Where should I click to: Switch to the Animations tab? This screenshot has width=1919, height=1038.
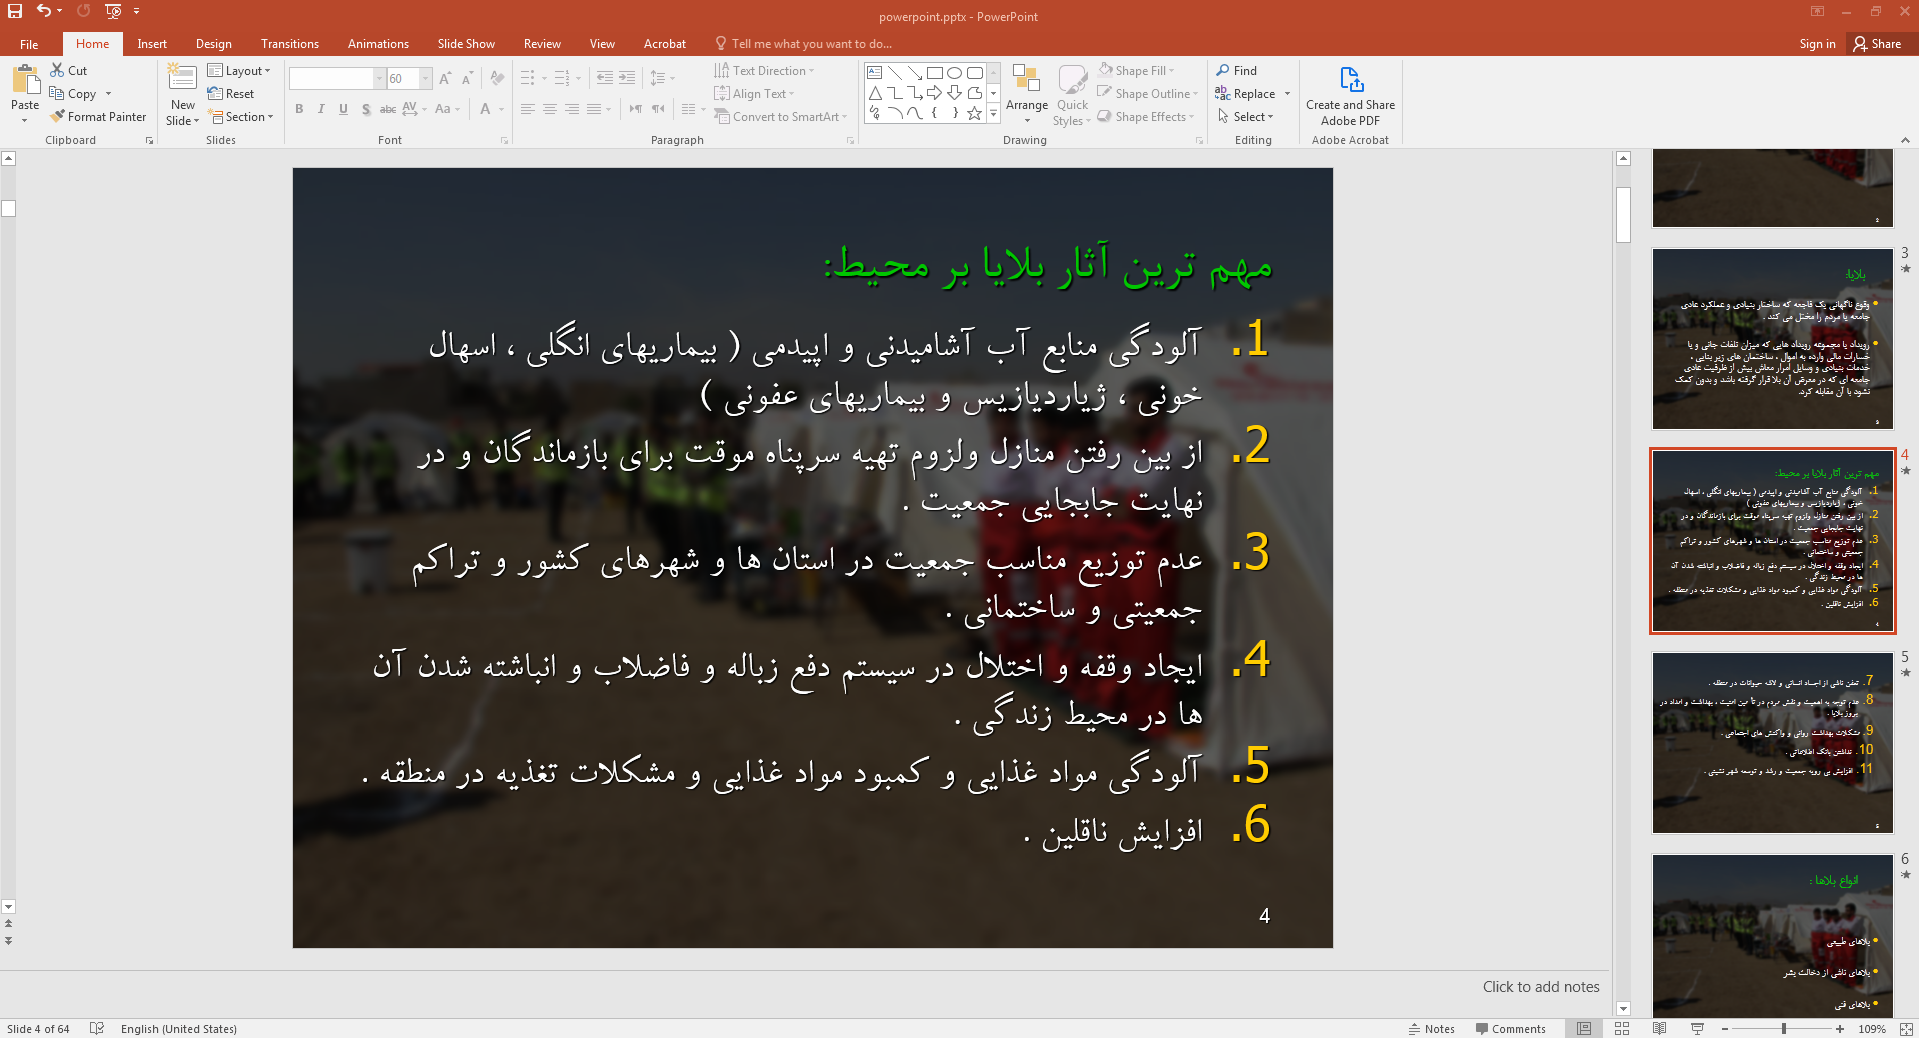(378, 44)
